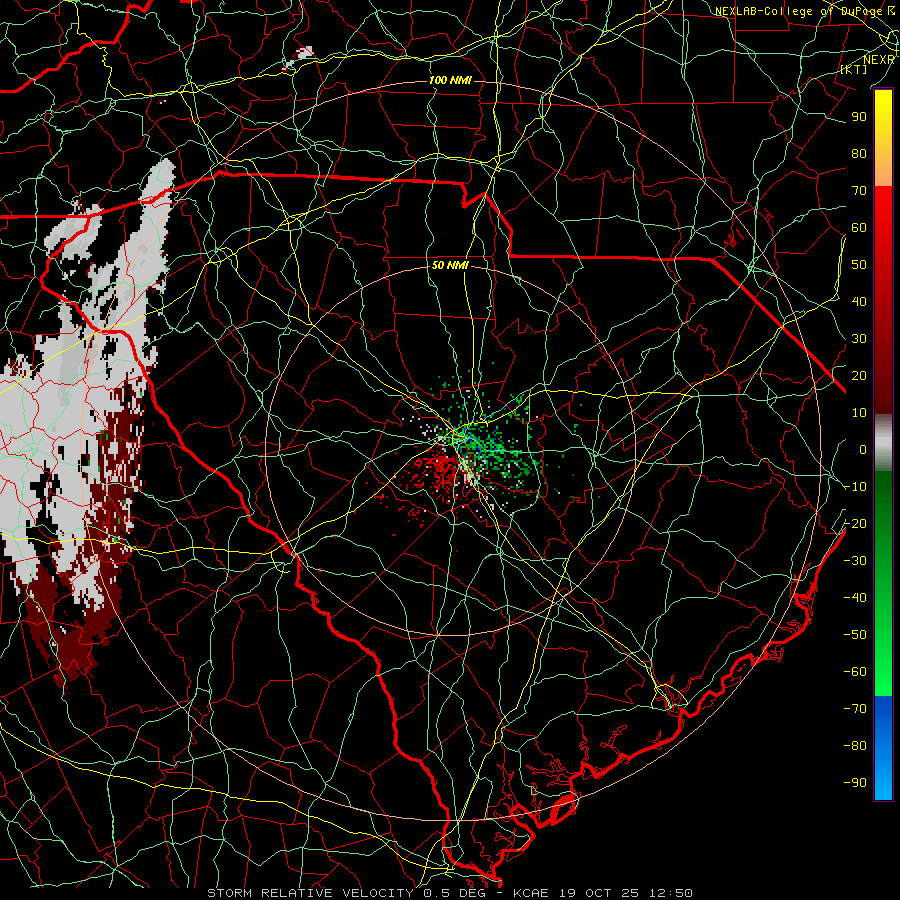Select the -60 knot scale label
This screenshot has height=900, width=900.
855,672
